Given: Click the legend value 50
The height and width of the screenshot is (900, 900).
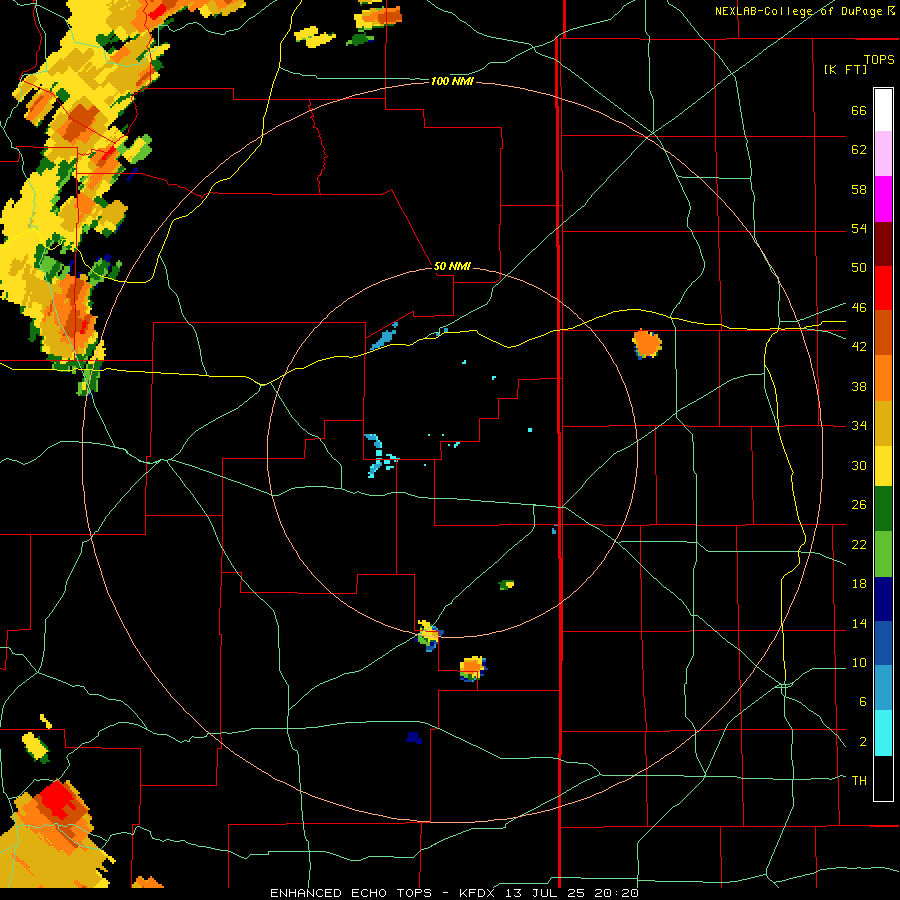Looking at the screenshot, I should pyautogui.click(x=859, y=267).
